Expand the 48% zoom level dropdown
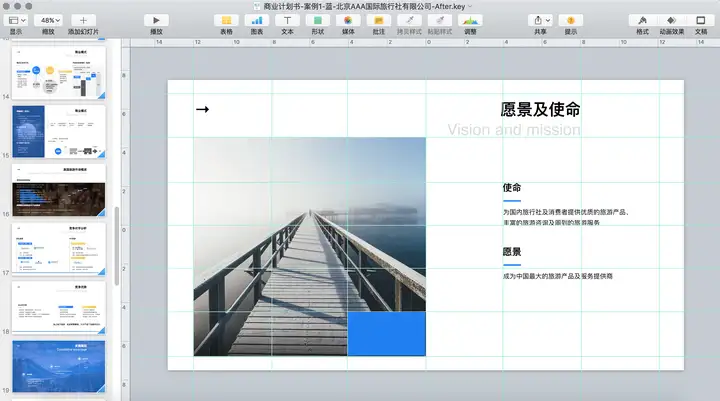 coord(47,20)
